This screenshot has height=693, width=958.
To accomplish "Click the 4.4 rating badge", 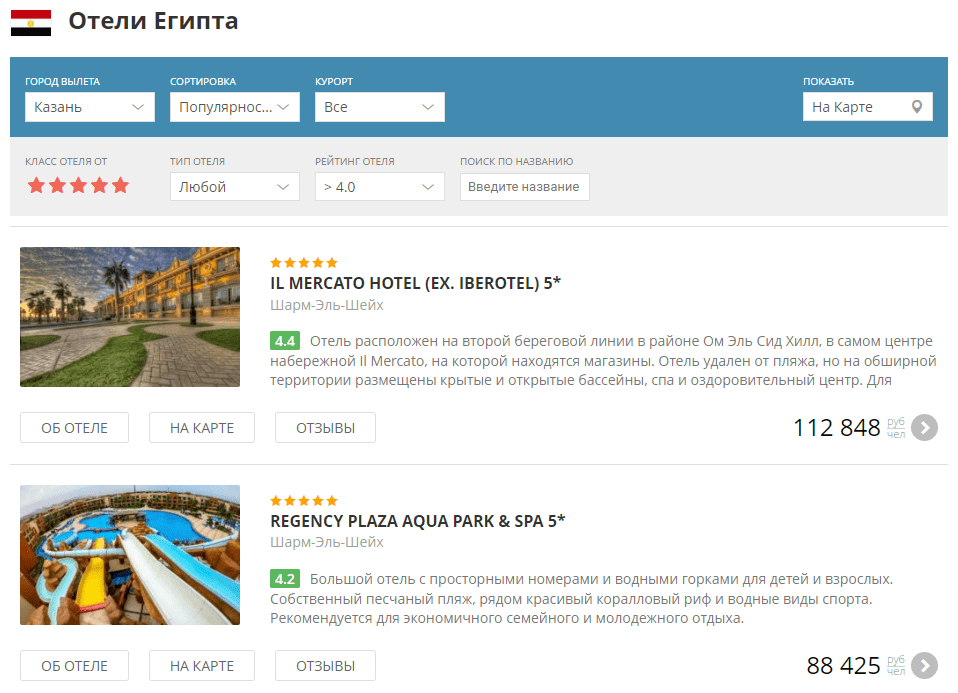I will [x=285, y=341].
